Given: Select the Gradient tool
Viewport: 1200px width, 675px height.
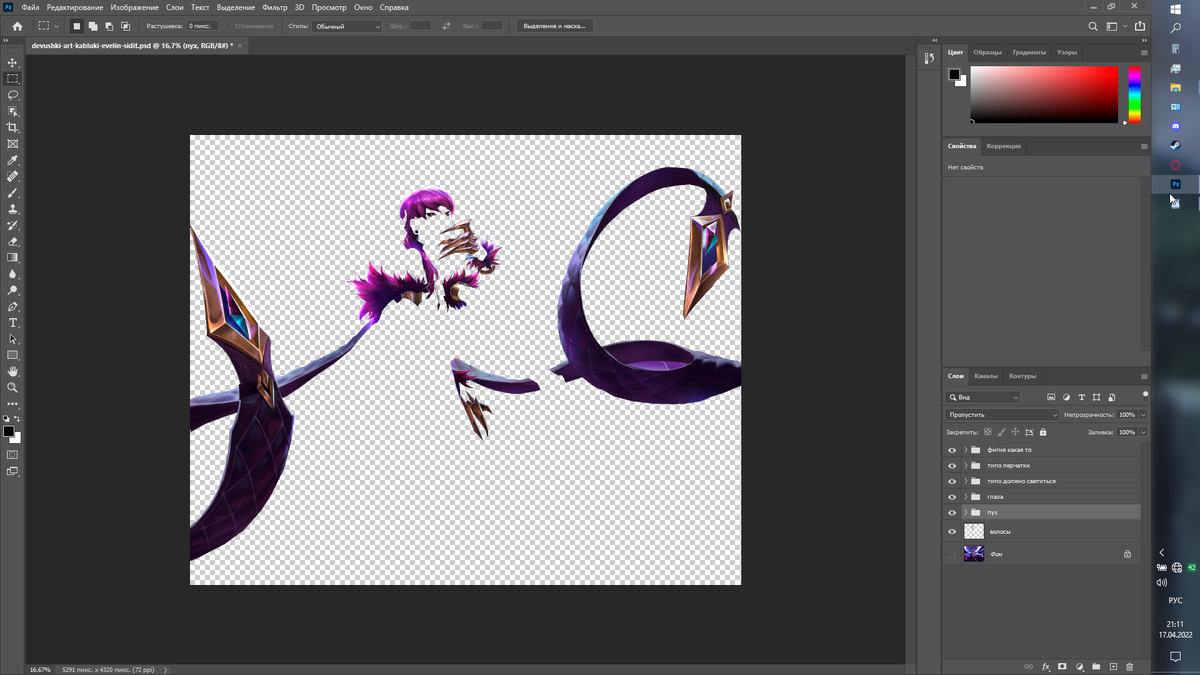Looking at the screenshot, I should pos(13,257).
